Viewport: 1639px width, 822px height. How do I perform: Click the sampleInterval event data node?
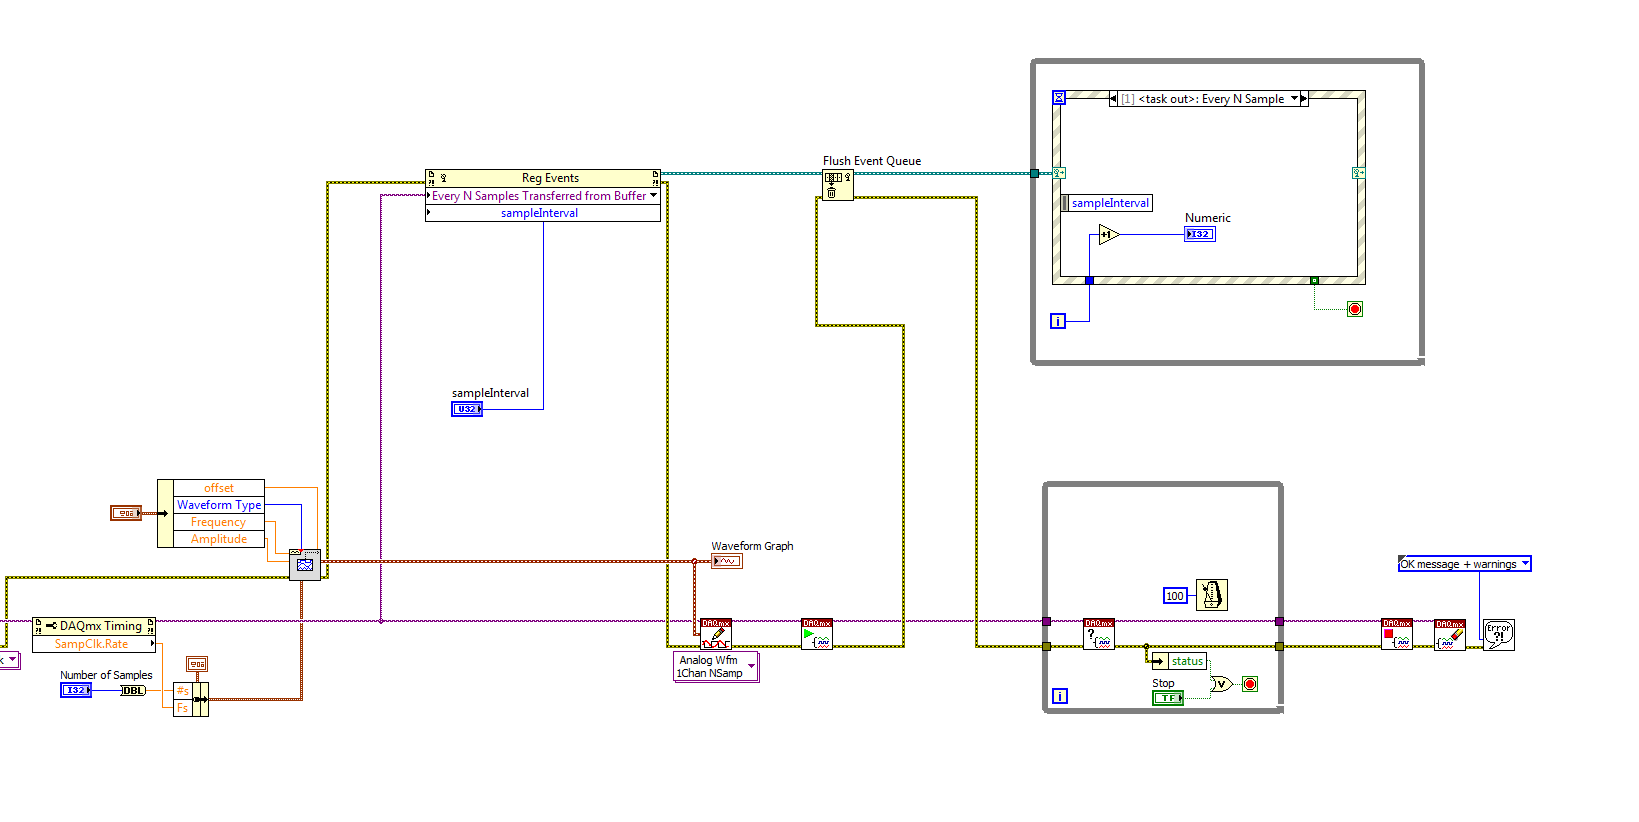[1107, 203]
